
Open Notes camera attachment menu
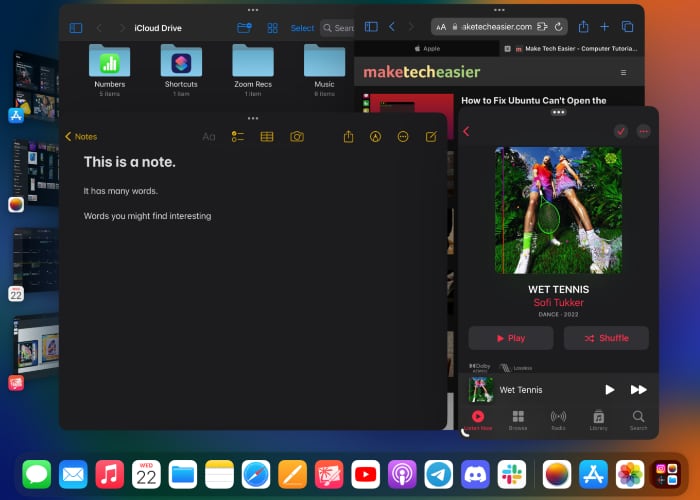click(x=297, y=137)
